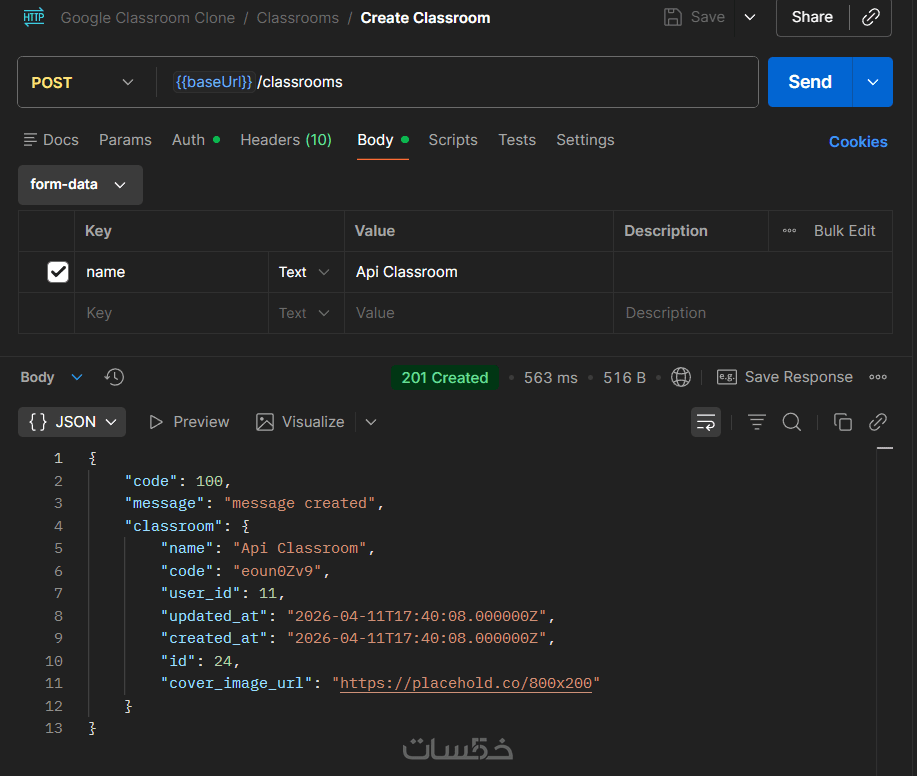Go to Classrooms breadcrumb
This screenshot has width=917, height=776.
click(x=298, y=18)
